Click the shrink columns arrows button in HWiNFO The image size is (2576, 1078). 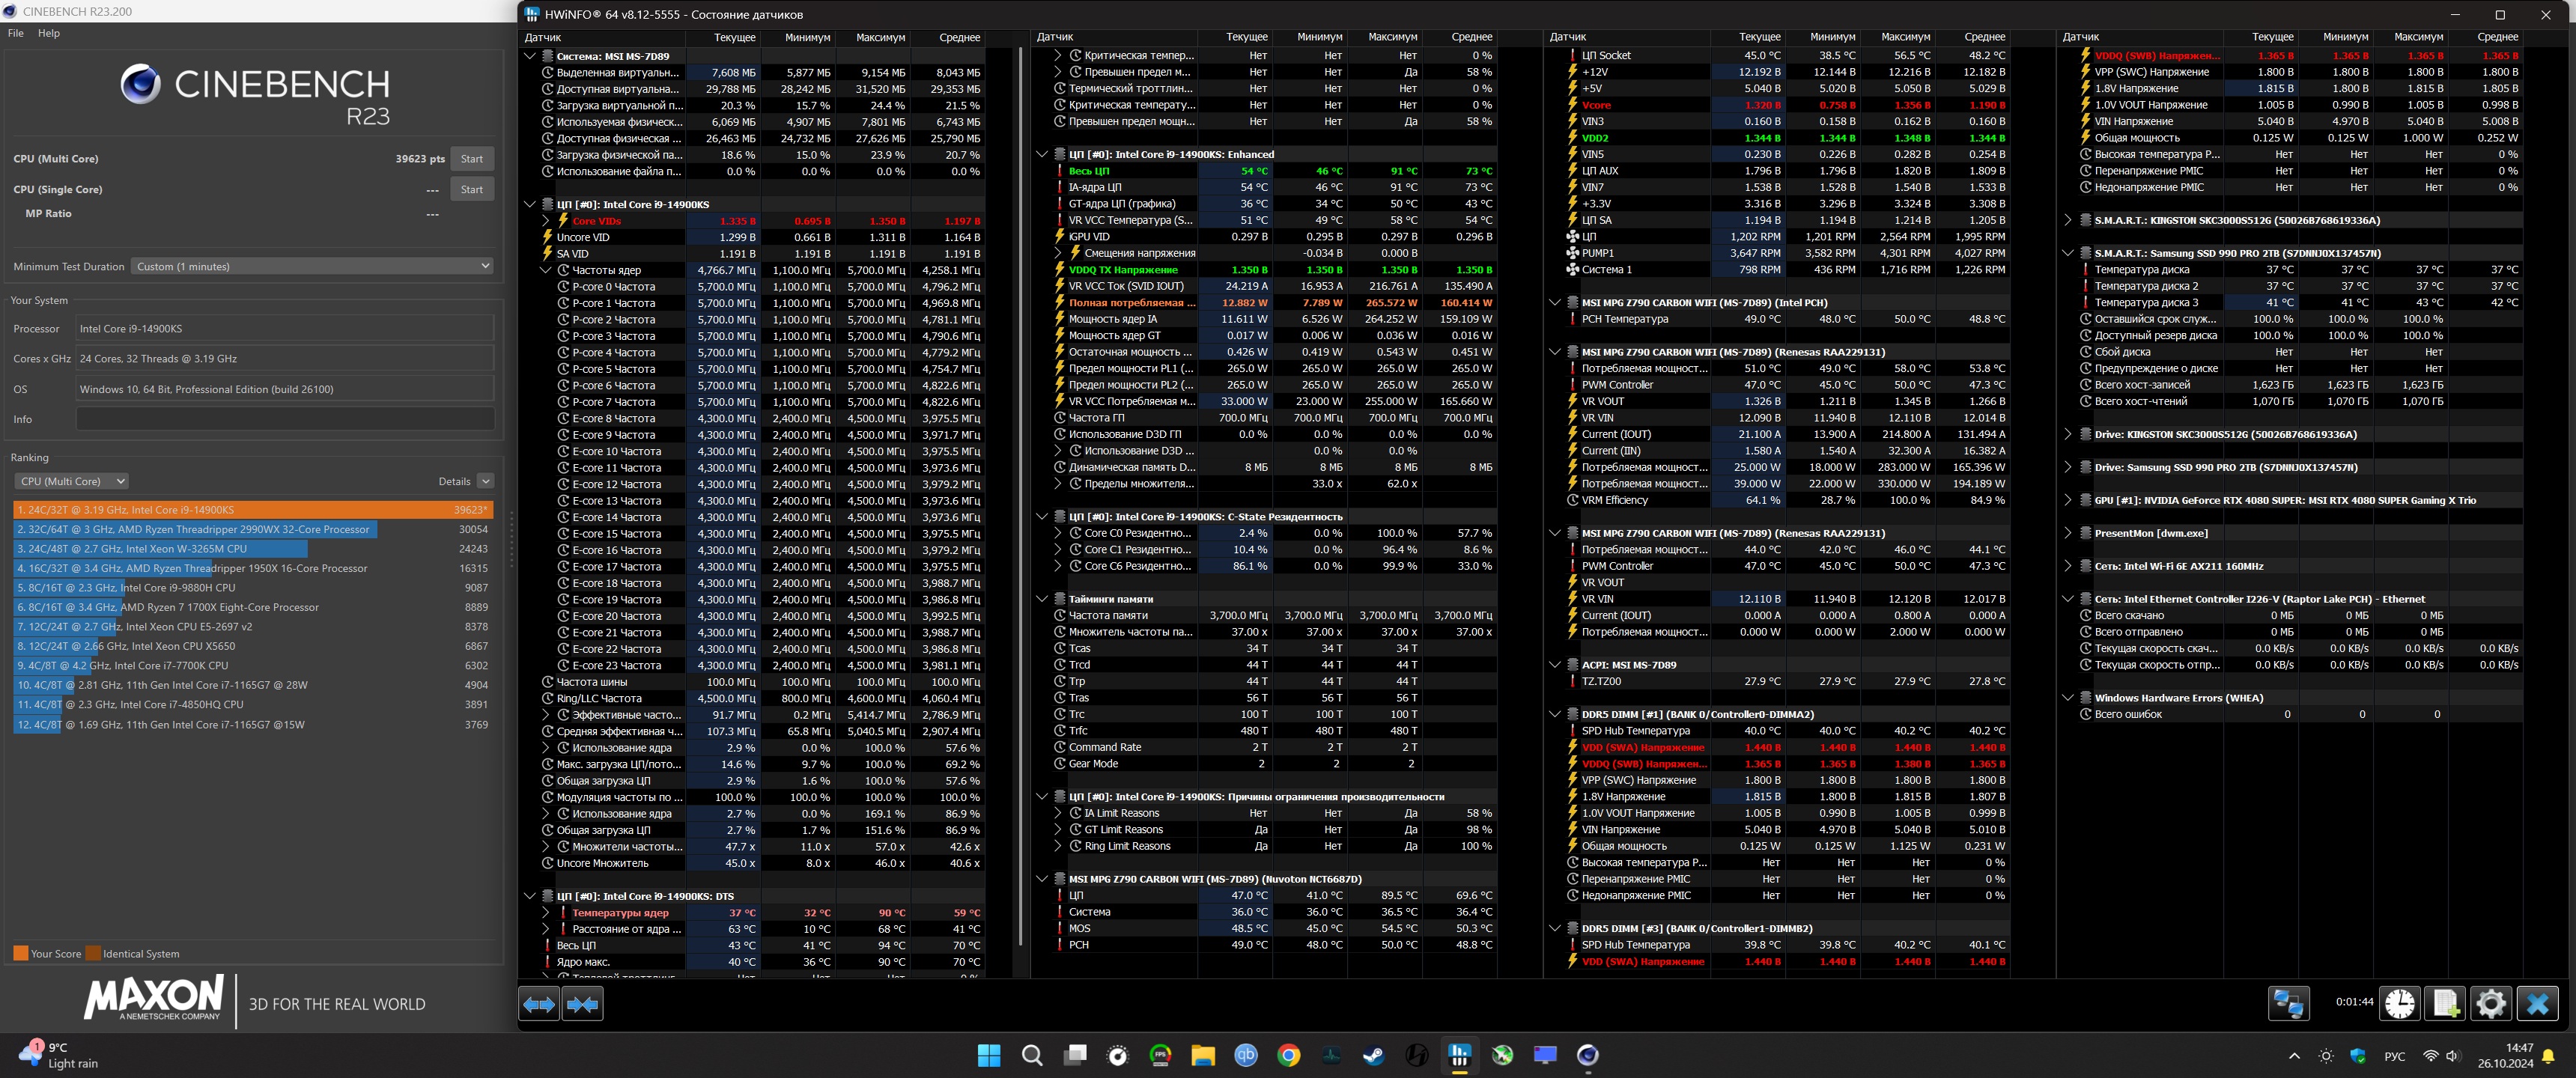pyautogui.click(x=582, y=1003)
